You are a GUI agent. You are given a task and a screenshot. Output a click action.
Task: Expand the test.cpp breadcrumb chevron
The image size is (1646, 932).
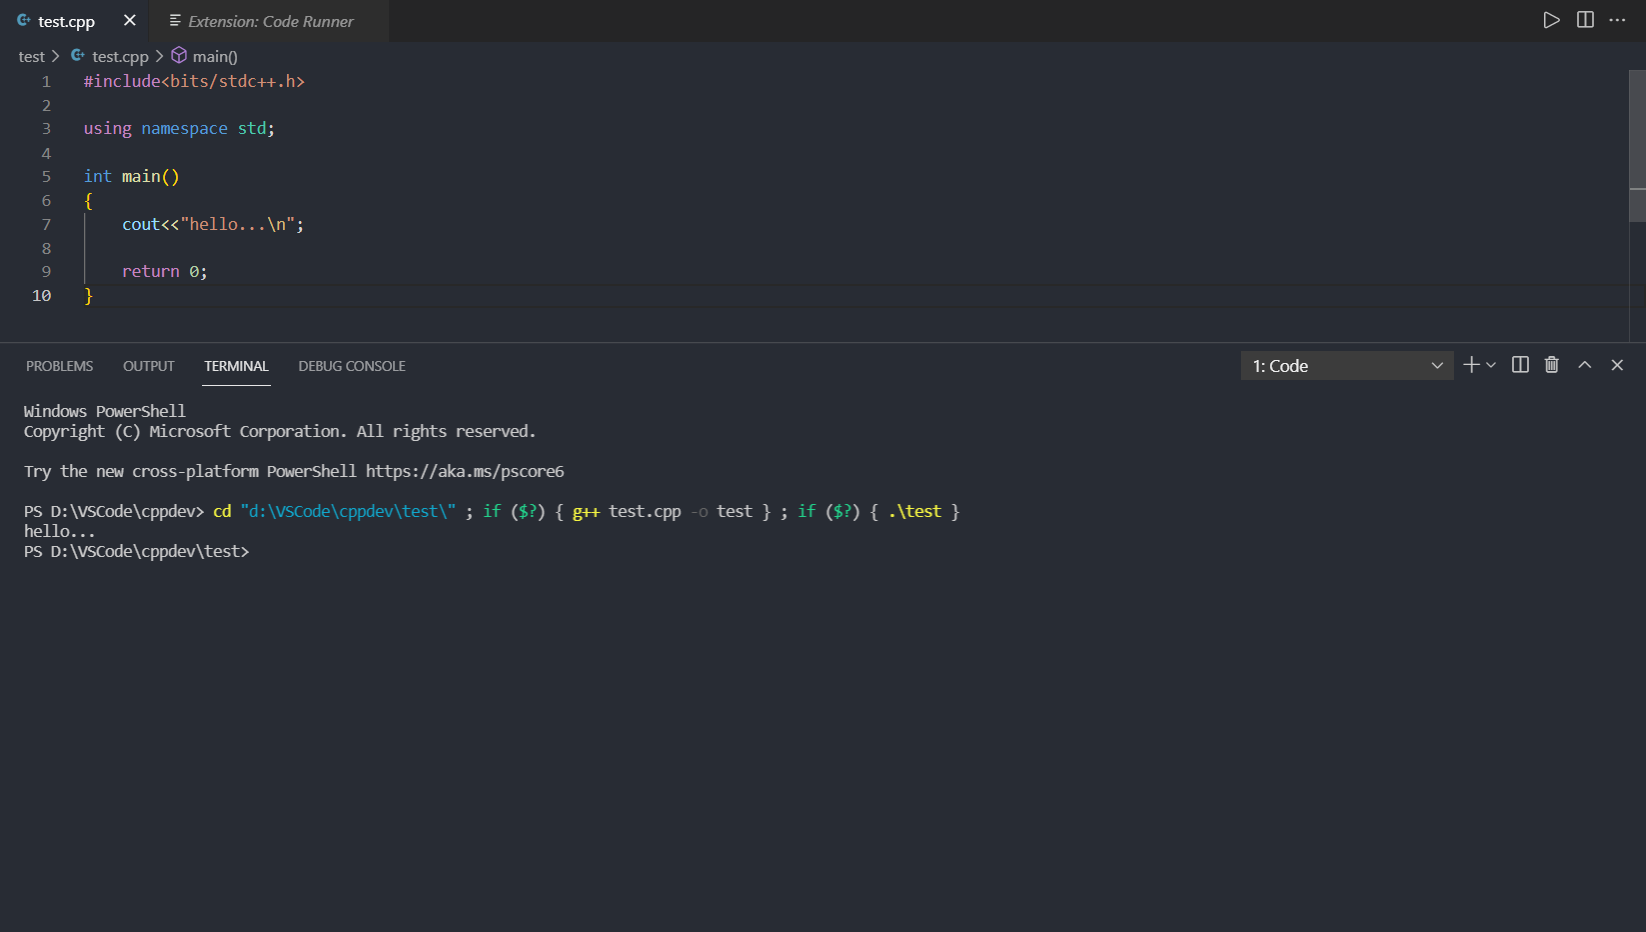(158, 56)
